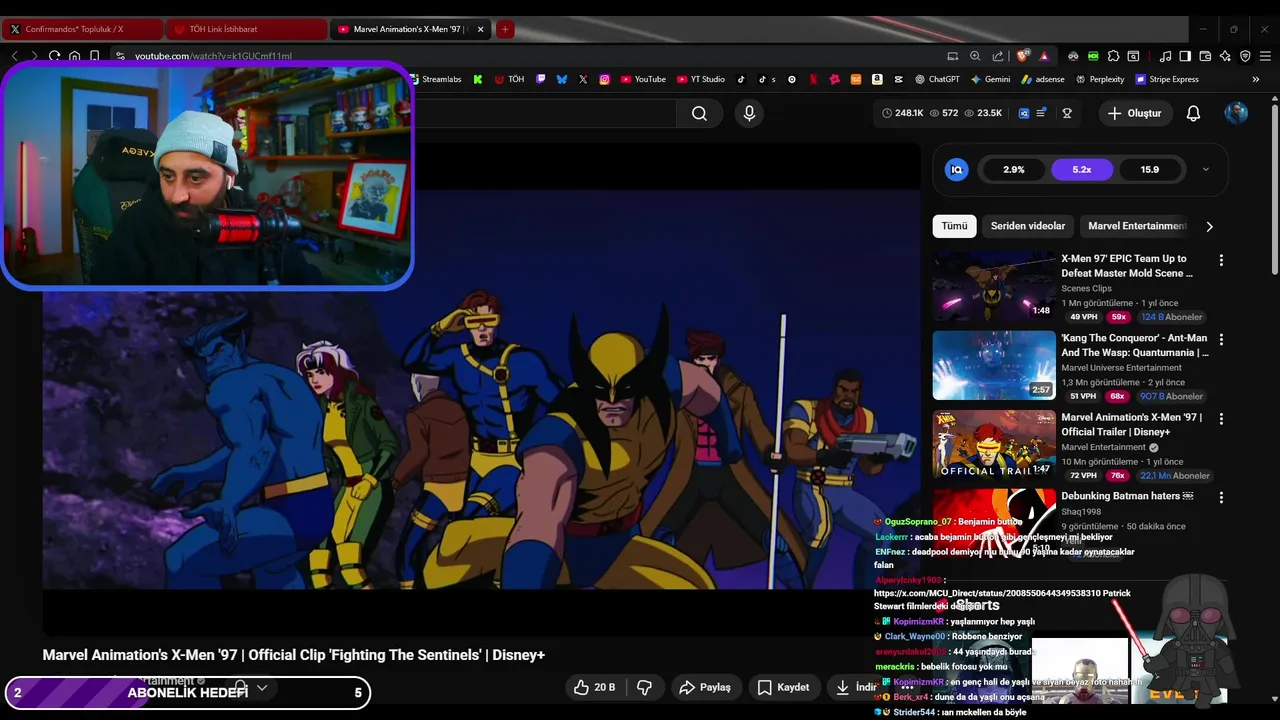The width and height of the screenshot is (1280, 720).
Task: Open a new browser tab with plus
Action: click(505, 29)
